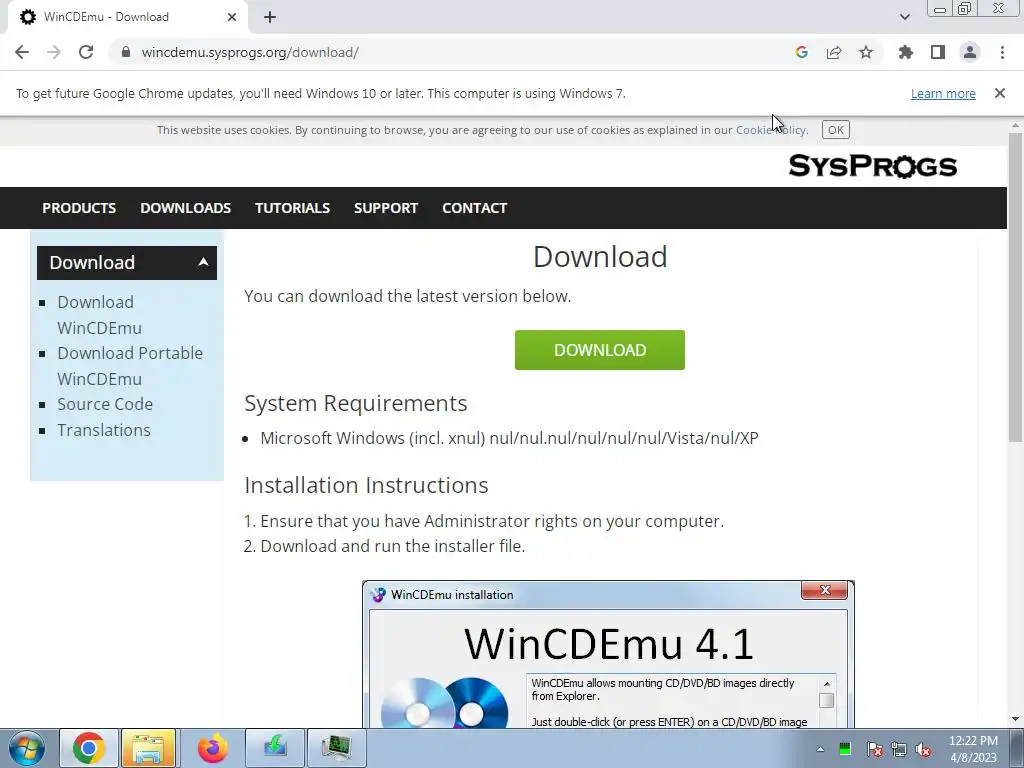Click the green-arrow installer taskbar icon
The width and height of the screenshot is (1024, 768).
tap(275, 748)
